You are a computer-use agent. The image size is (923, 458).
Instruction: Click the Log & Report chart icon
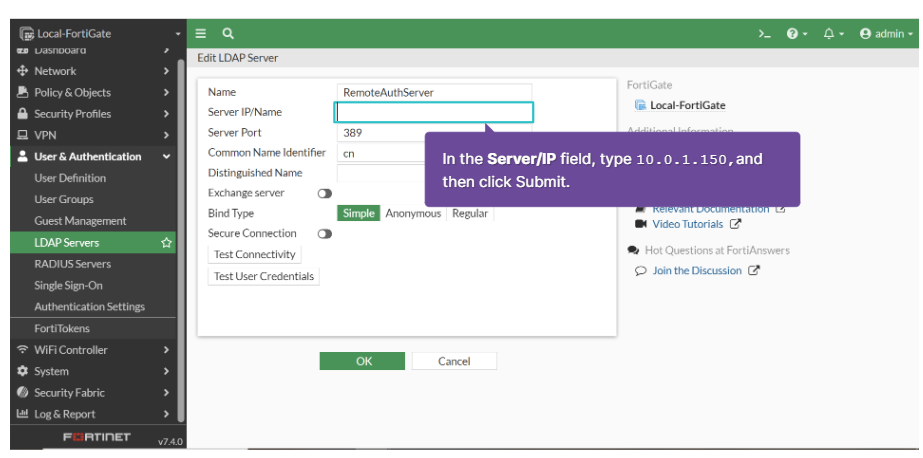pyautogui.click(x=23, y=414)
